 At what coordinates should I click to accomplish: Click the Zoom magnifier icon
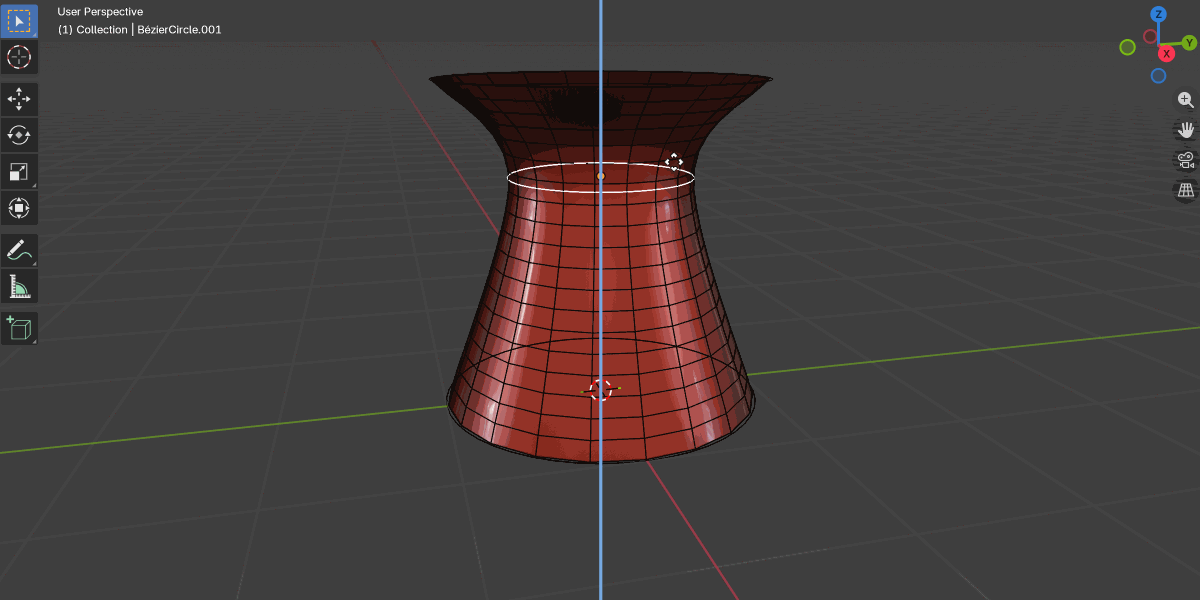pos(1185,100)
